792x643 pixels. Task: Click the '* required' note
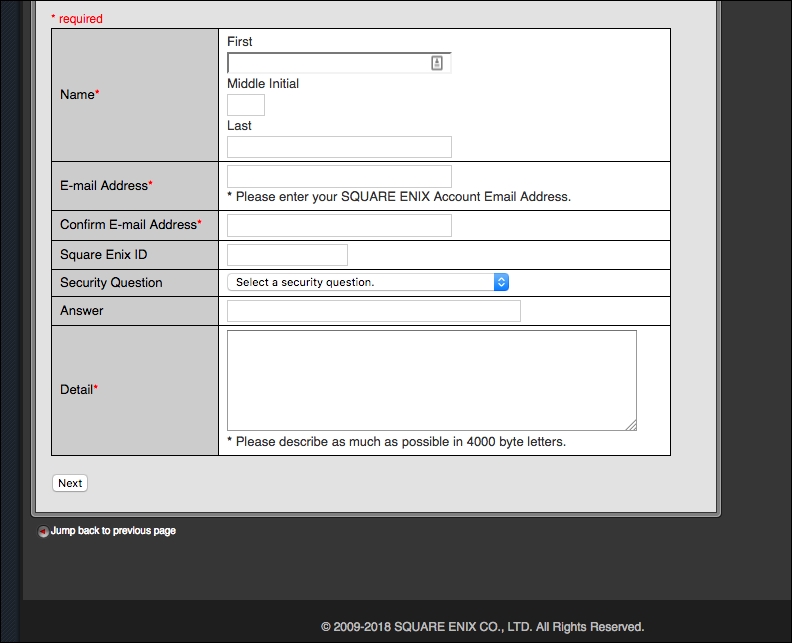click(x=77, y=19)
